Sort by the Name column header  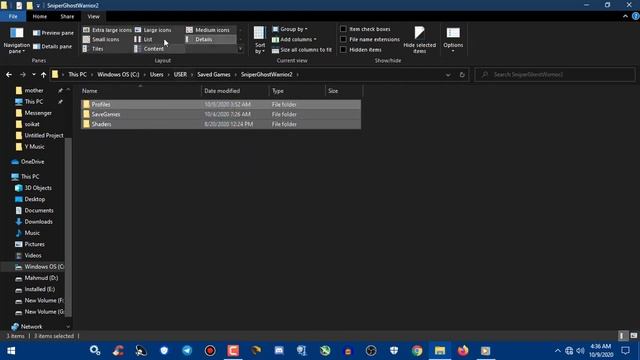point(140,91)
